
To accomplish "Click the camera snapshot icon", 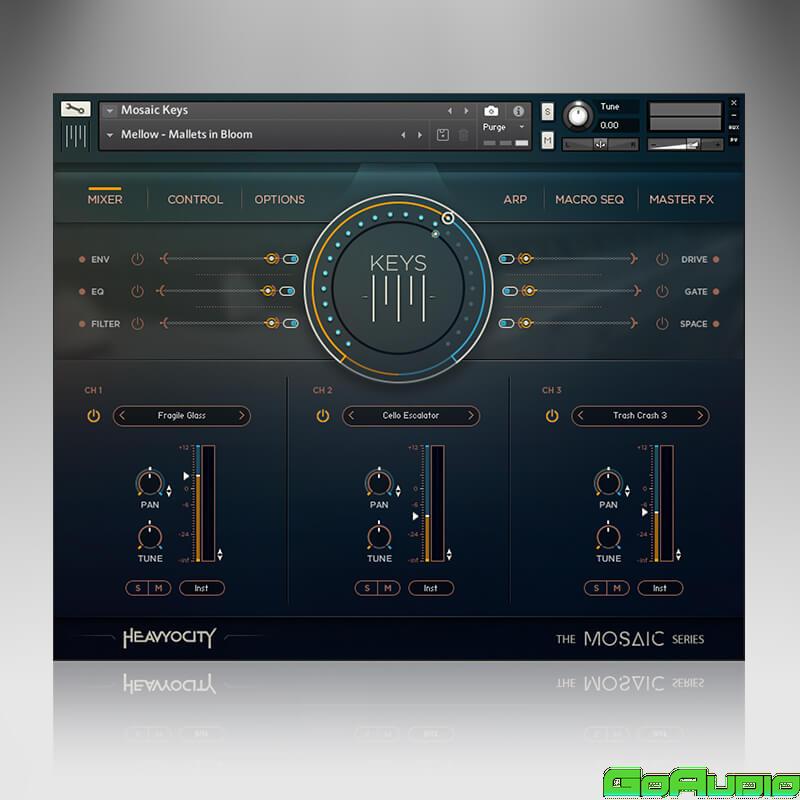I will [x=491, y=111].
